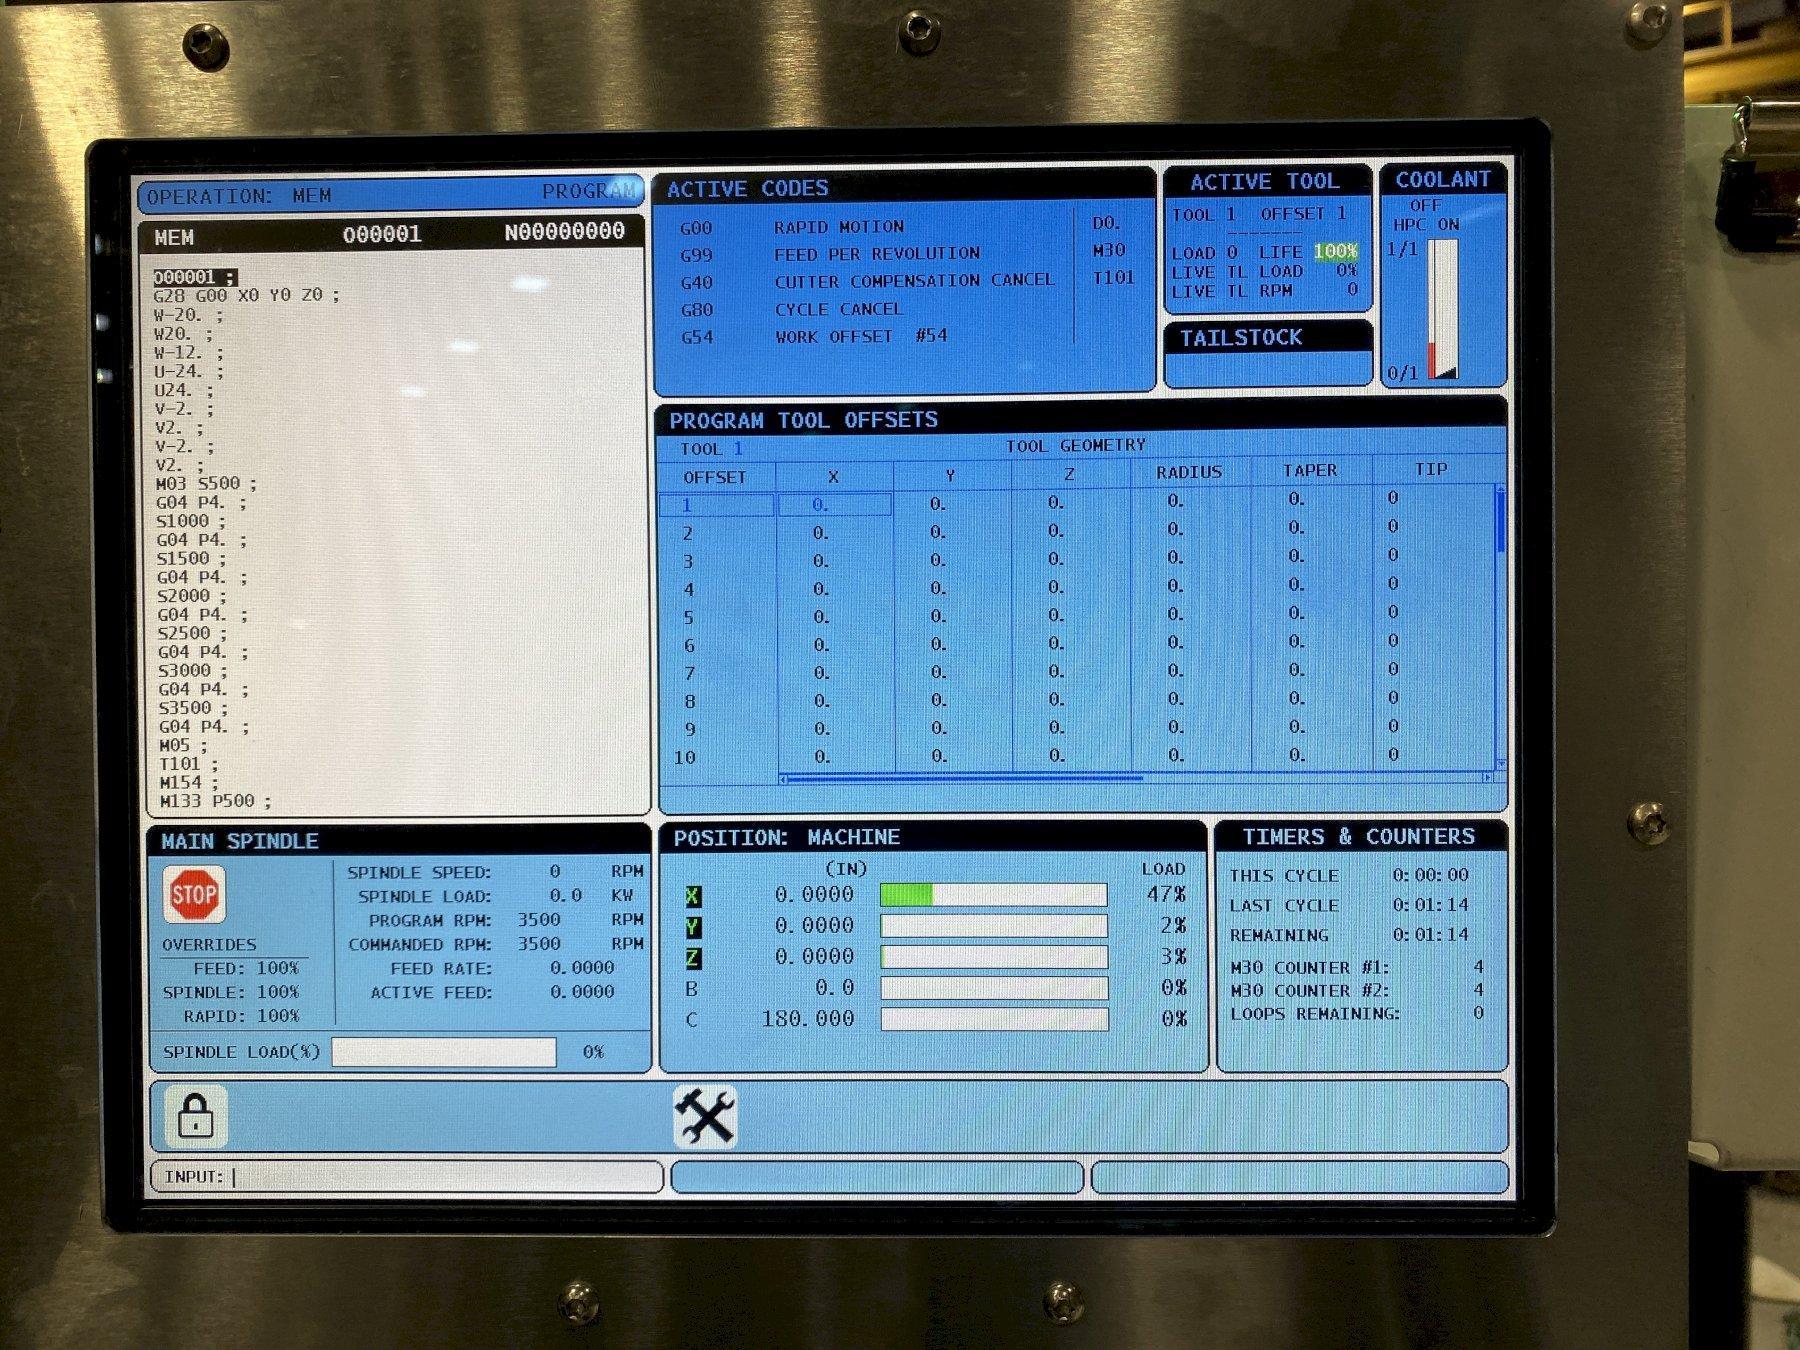The height and width of the screenshot is (1350, 1800).
Task: Select the MAIN SPINDLE panel header
Action: 398,841
